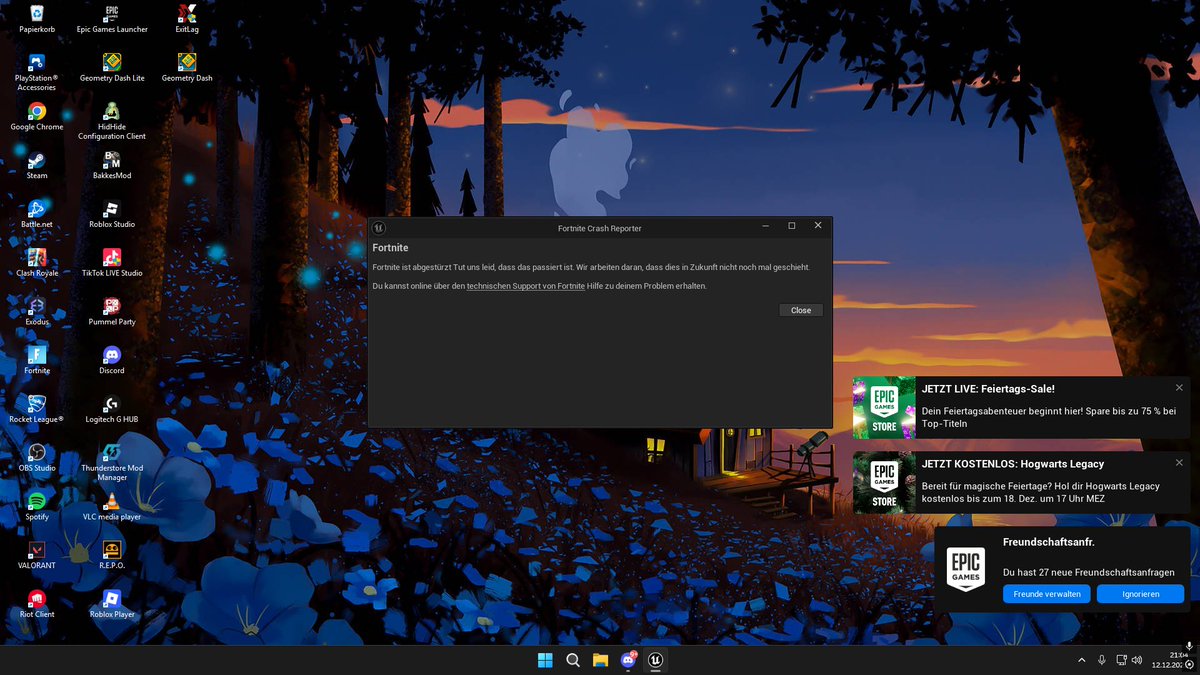Select the ExitLag desktop icon
Viewport: 1200px width, 675px height.
click(187, 18)
